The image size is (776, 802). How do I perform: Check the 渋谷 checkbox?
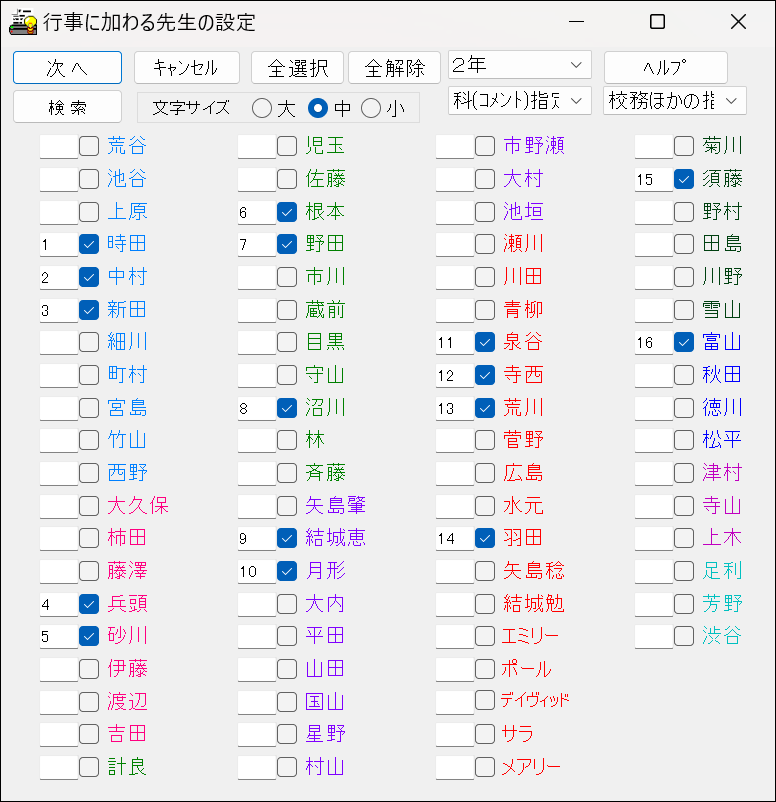[x=684, y=636]
